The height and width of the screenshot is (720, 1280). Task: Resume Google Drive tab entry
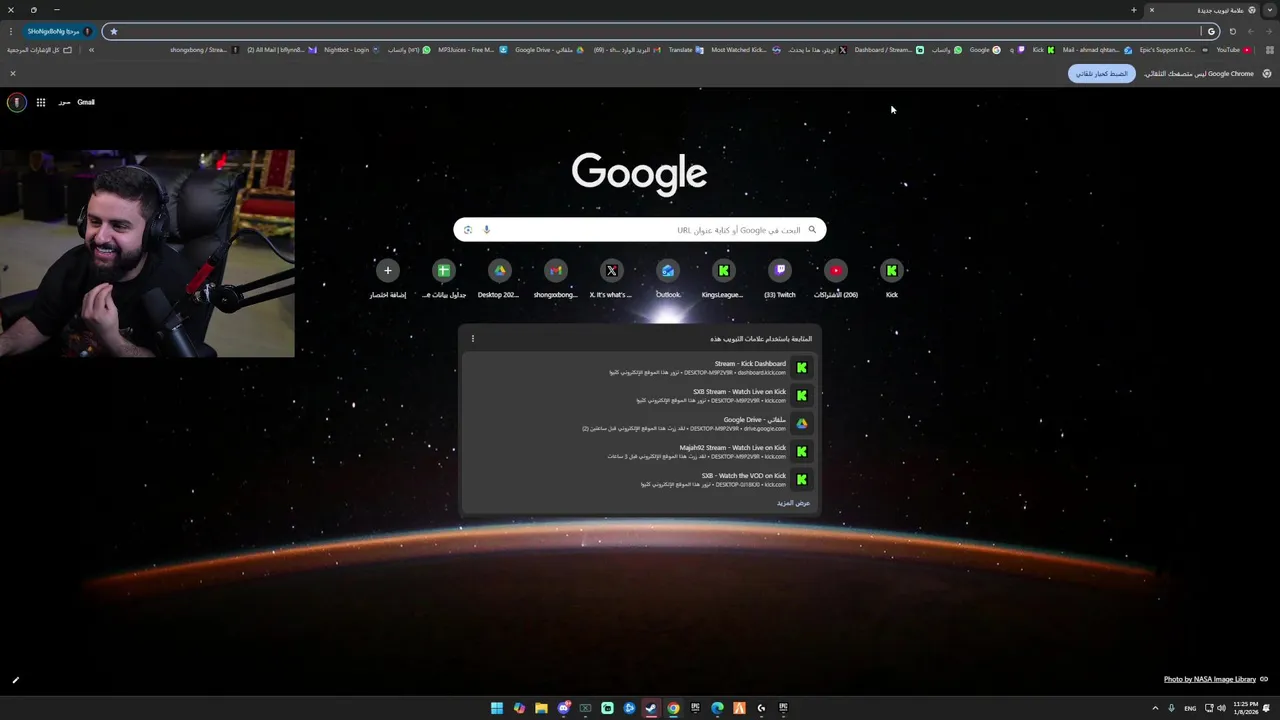pos(640,424)
